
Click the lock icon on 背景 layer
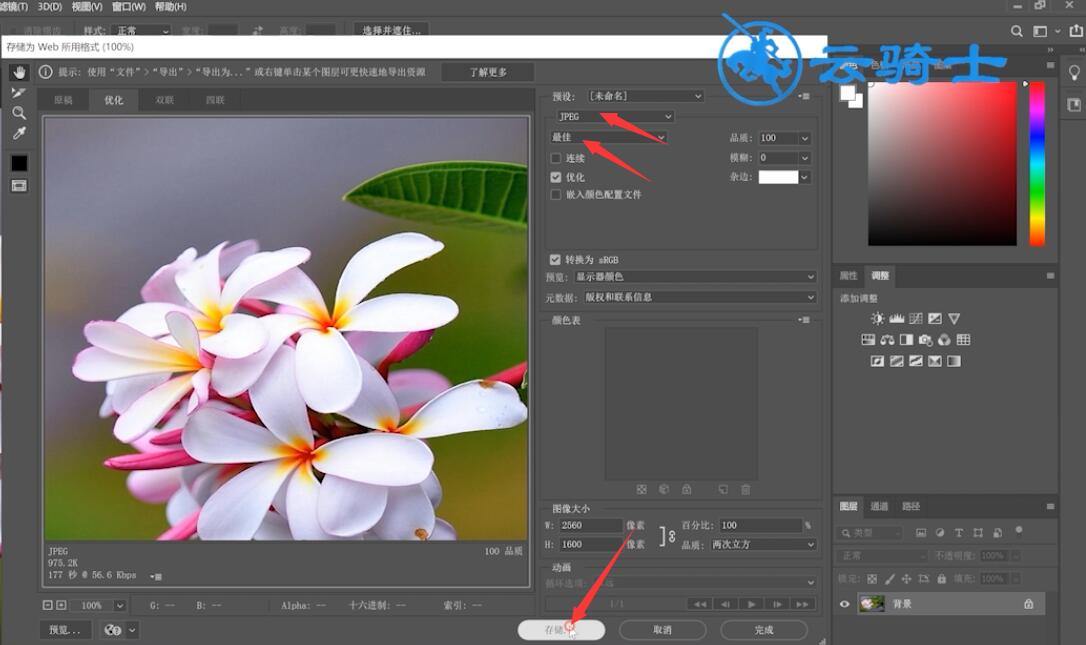(x=1029, y=604)
